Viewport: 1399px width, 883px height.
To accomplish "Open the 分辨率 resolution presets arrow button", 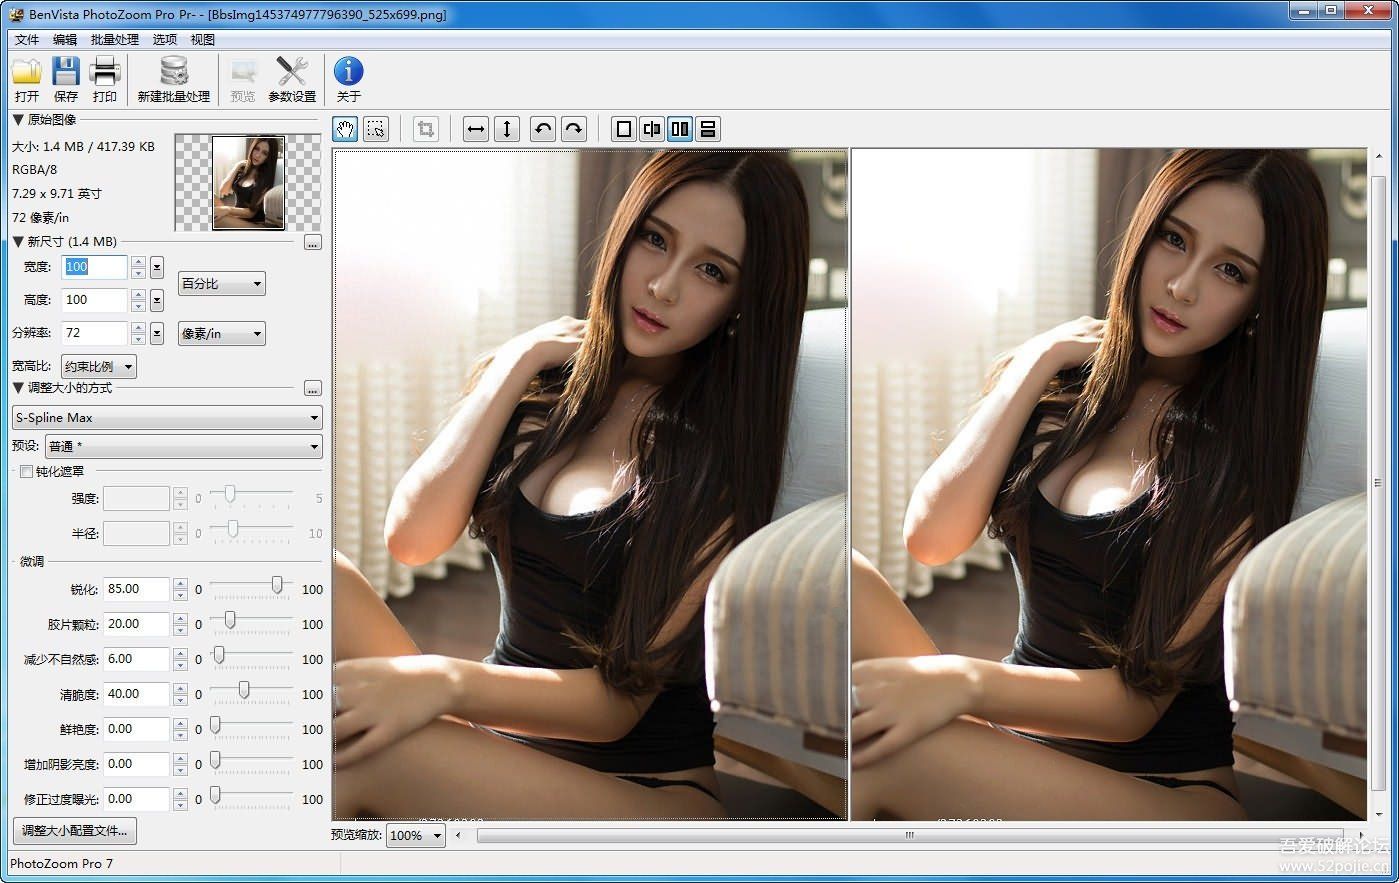I will point(157,333).
